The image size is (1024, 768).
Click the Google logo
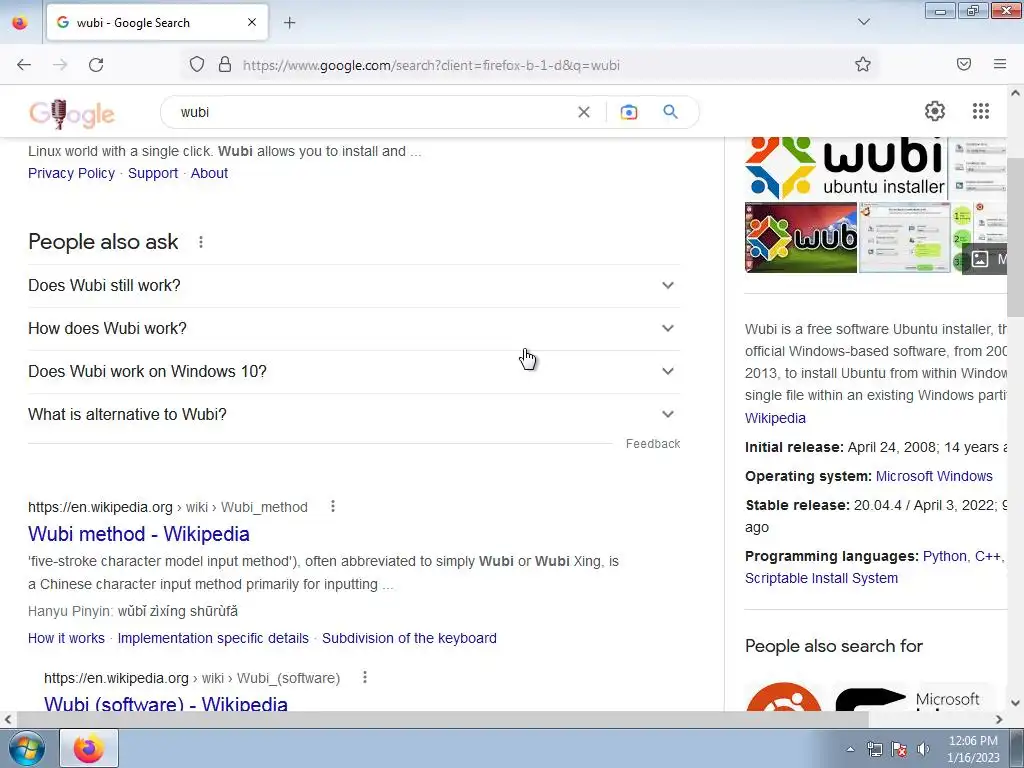pos(72,113)
